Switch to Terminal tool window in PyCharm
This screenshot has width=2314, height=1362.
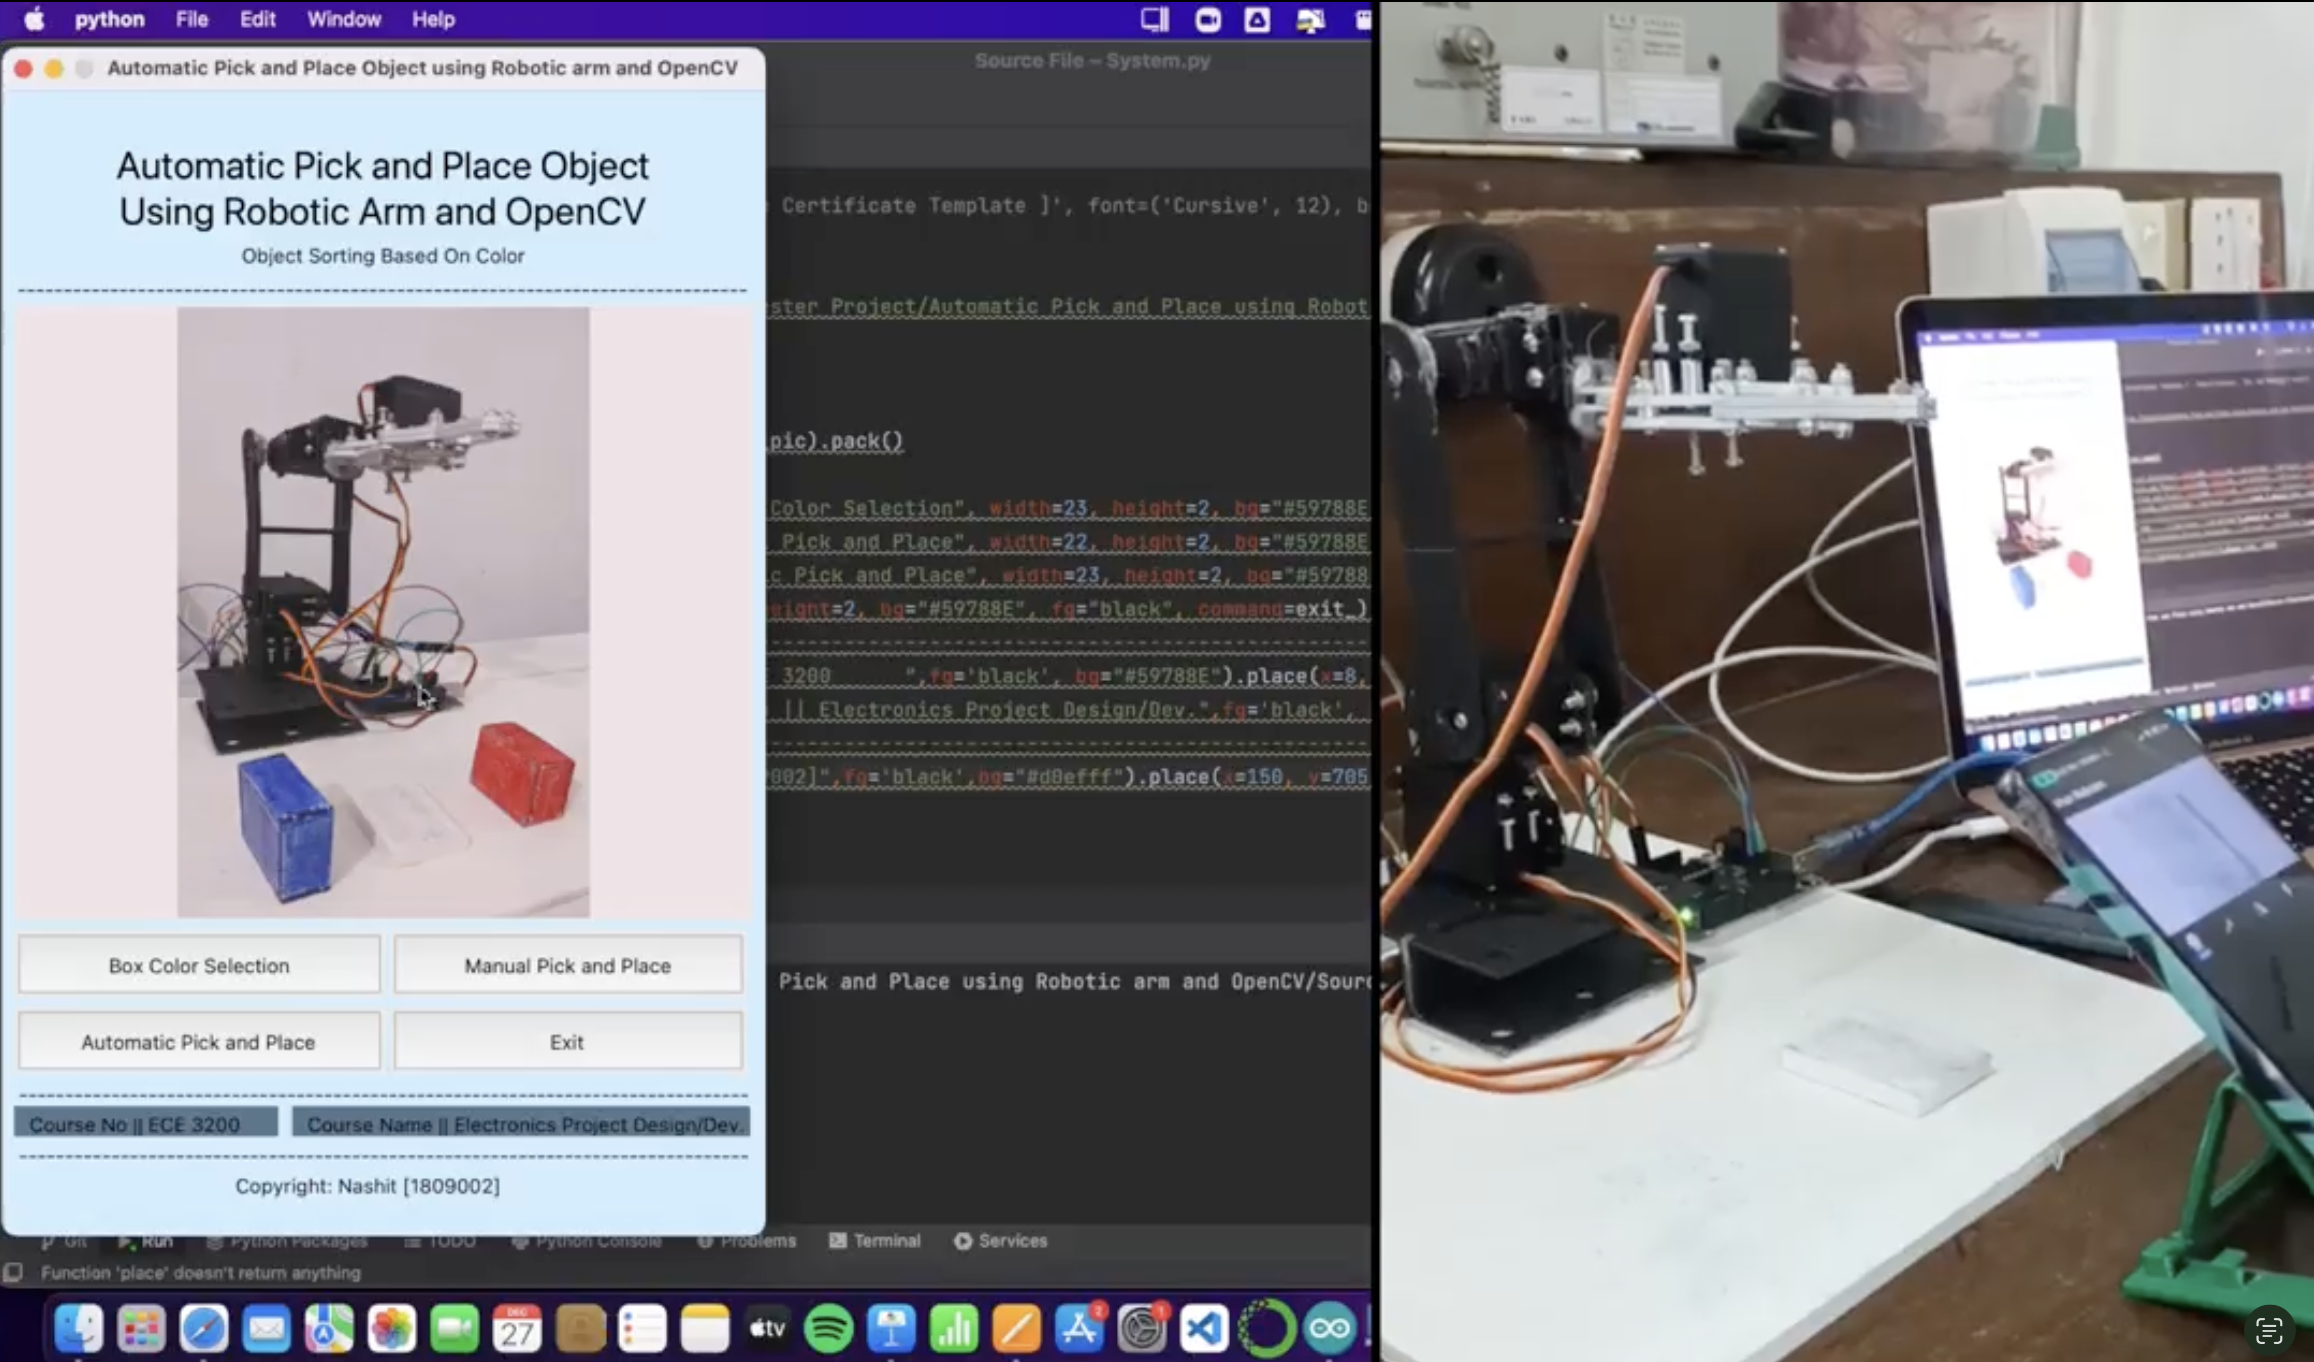[875, 1240]
